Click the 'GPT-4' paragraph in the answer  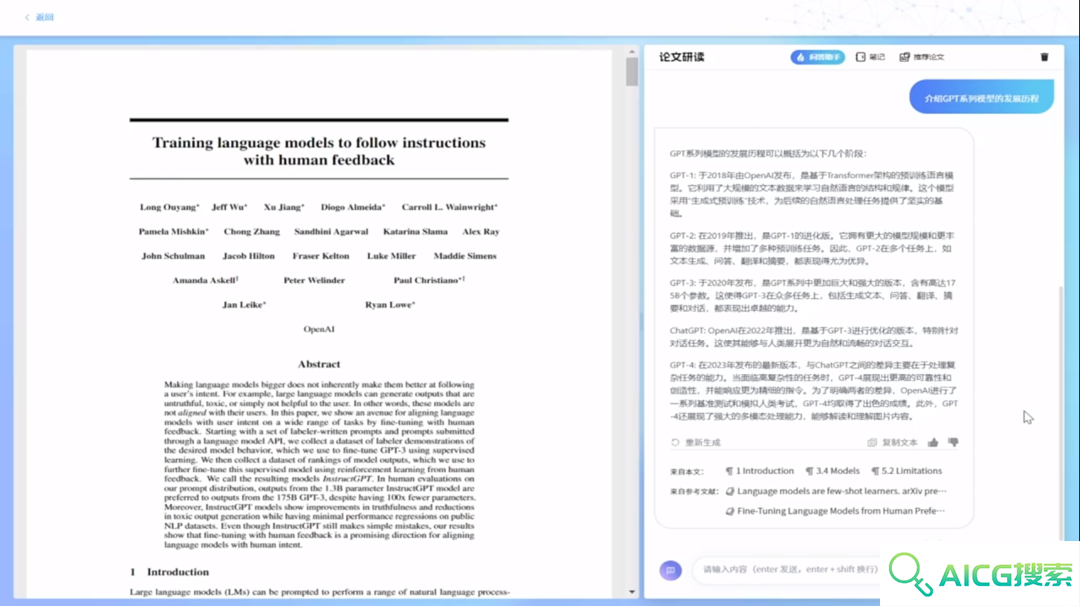tap(813, 390)
